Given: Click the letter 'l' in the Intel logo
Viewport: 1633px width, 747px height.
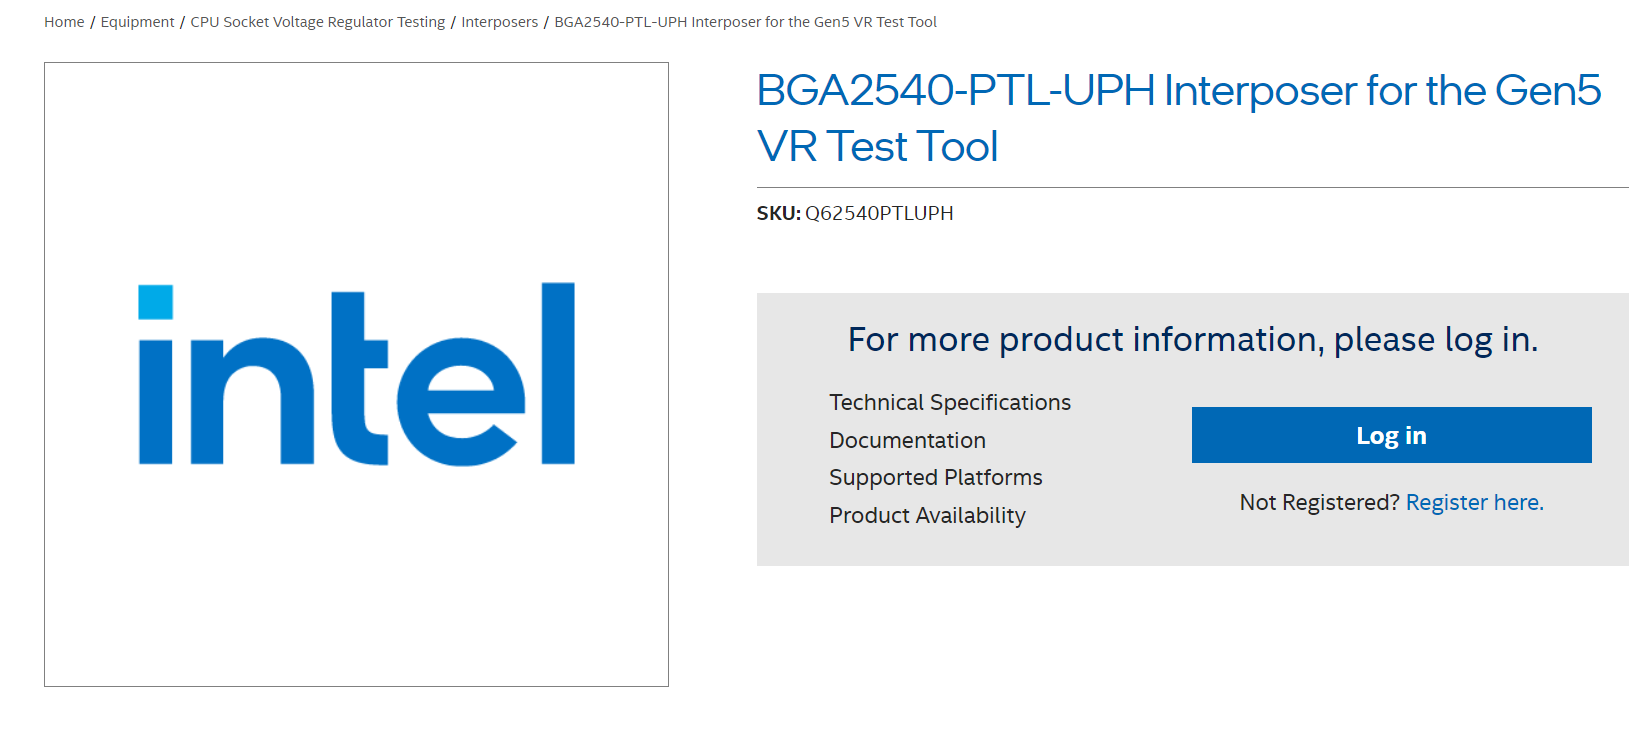Looking at the screenshot, I should click(558, 373).
